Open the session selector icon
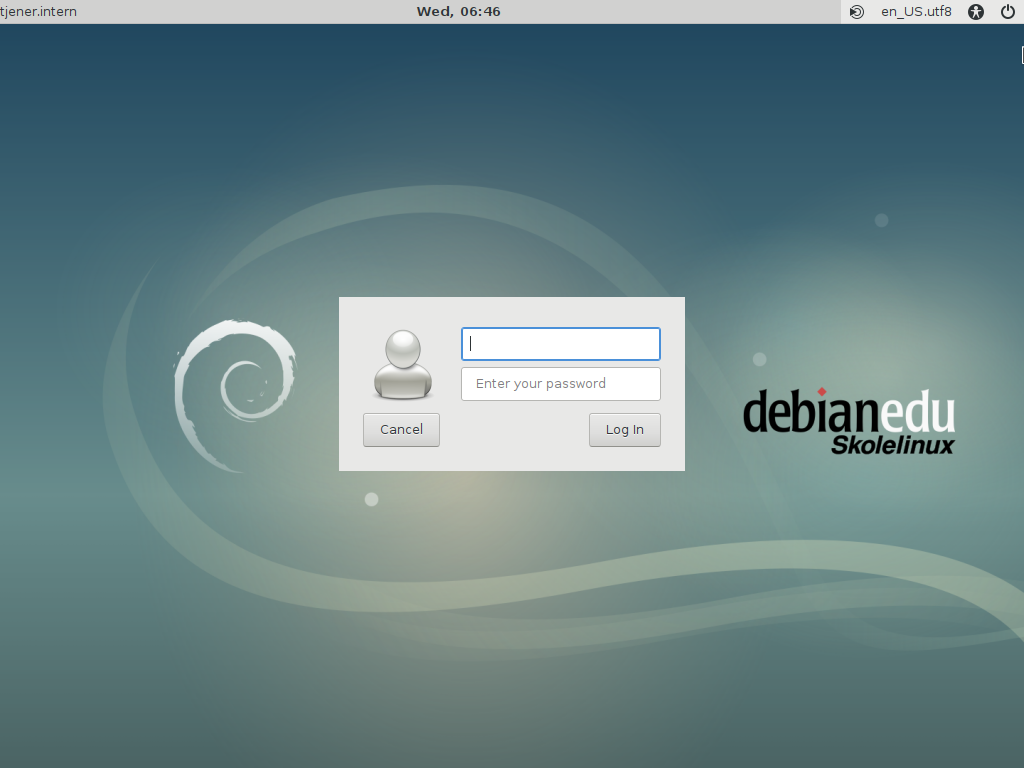1024x768 pixels. tap(857, 12)
